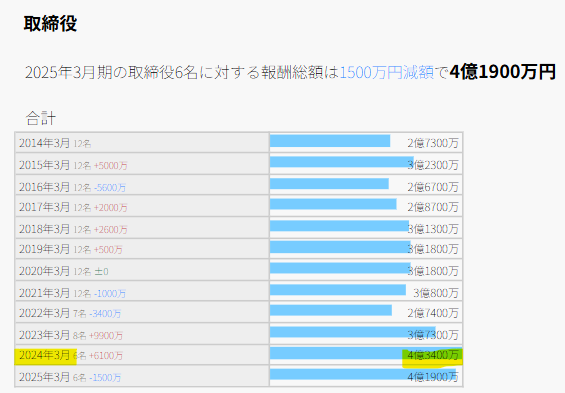Click the 2017年3月 blue bar
The height and width of the screenshot is (393, 565).
[x=333, y=204]
